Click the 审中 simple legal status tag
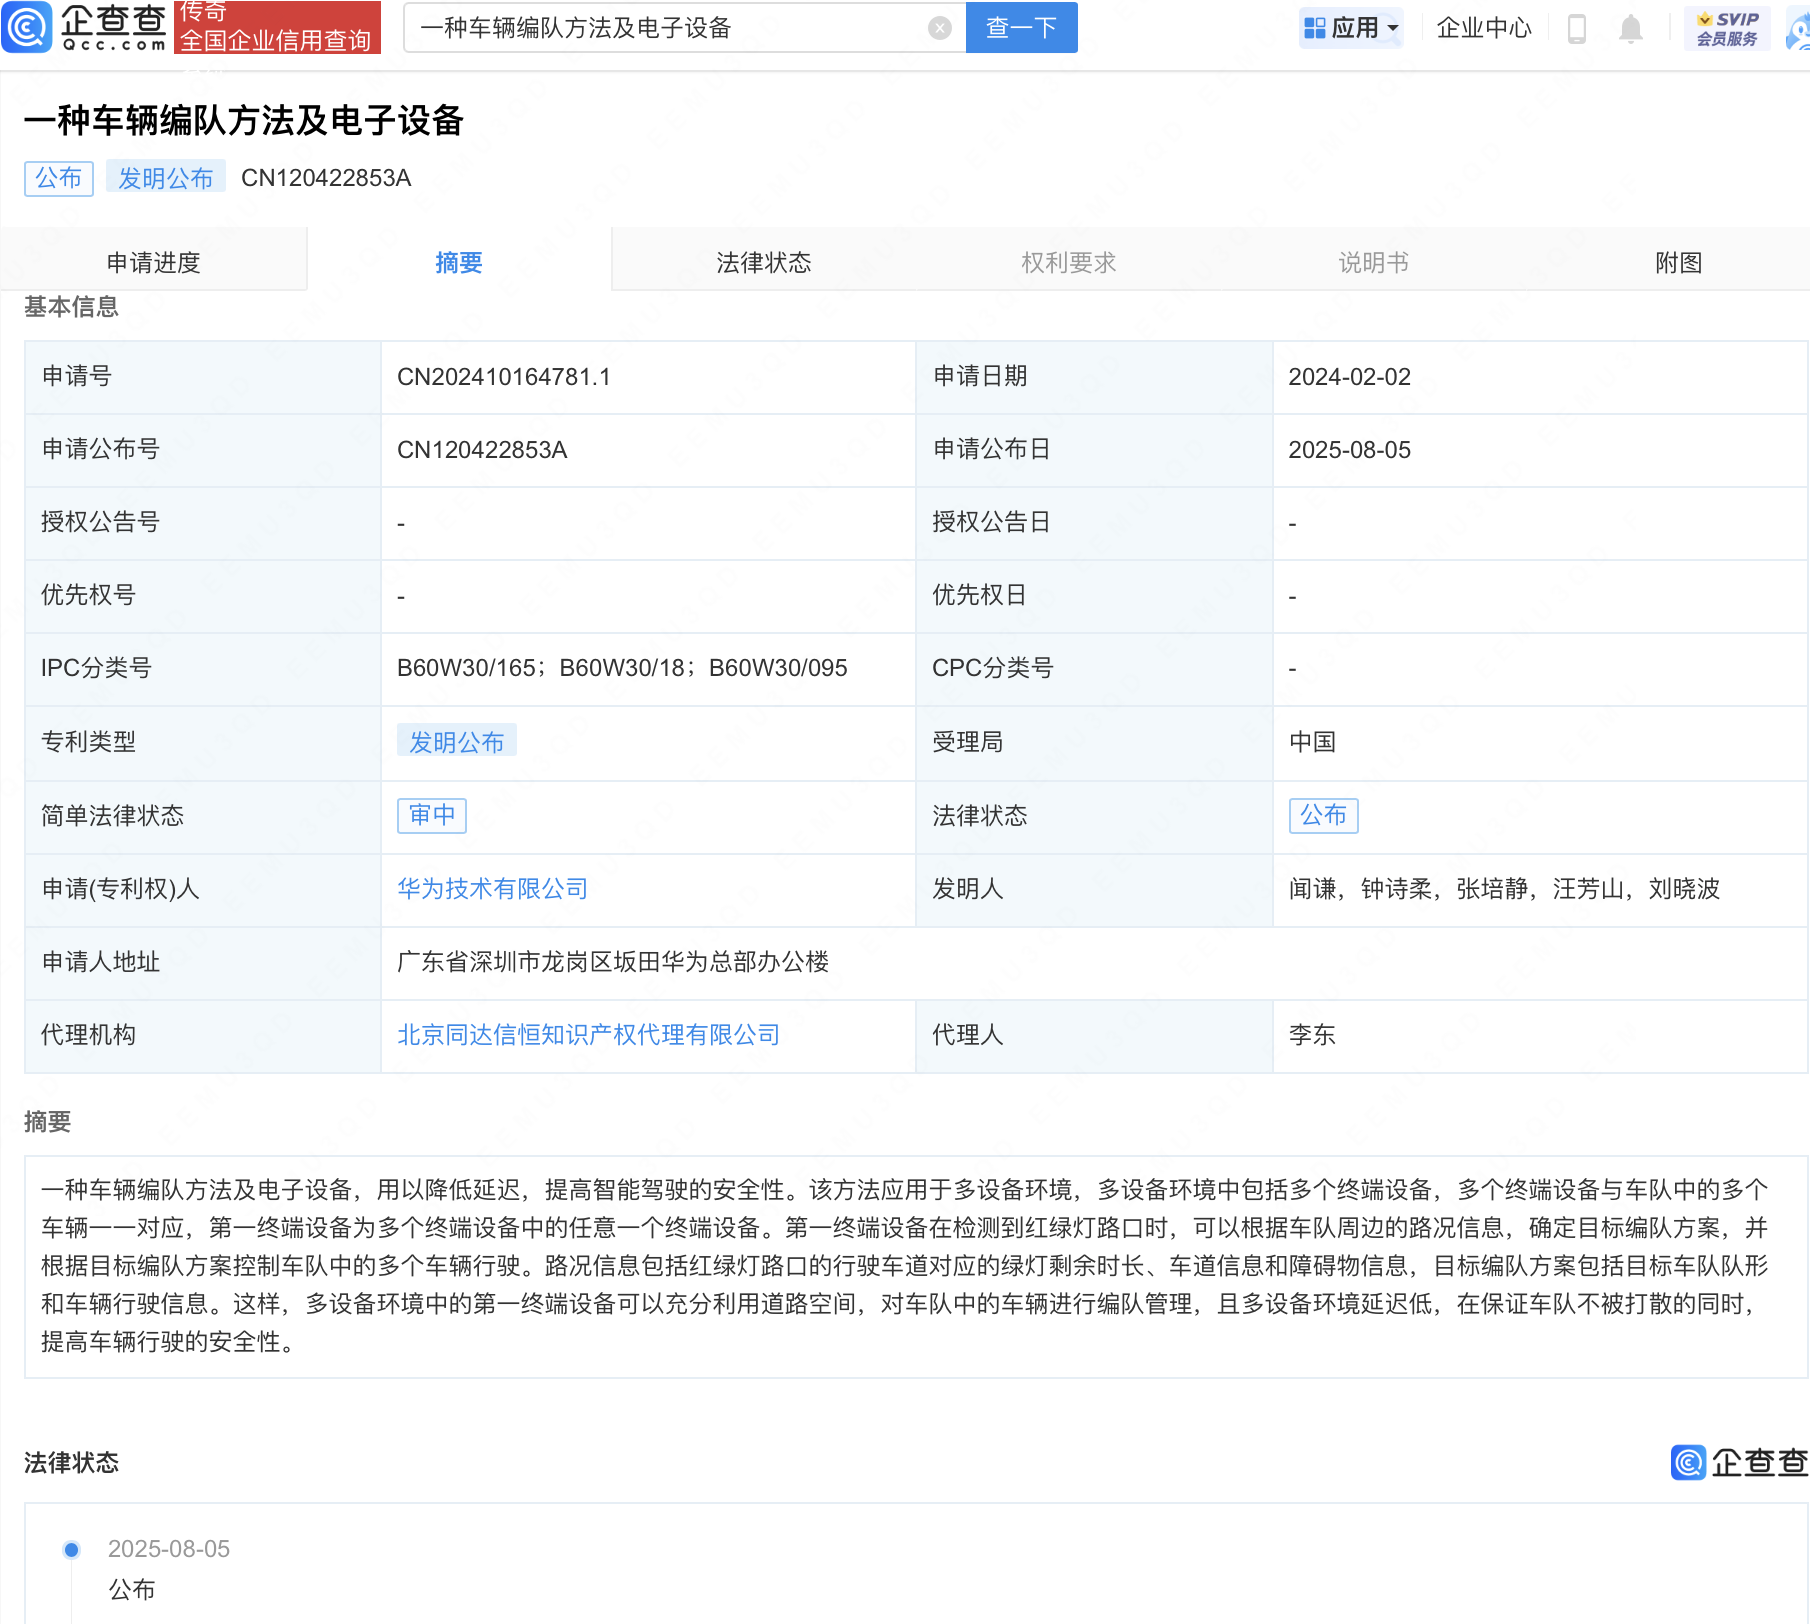Image resolution: width=1810 pixels, height=1624 pixels. tap(432, 815)
